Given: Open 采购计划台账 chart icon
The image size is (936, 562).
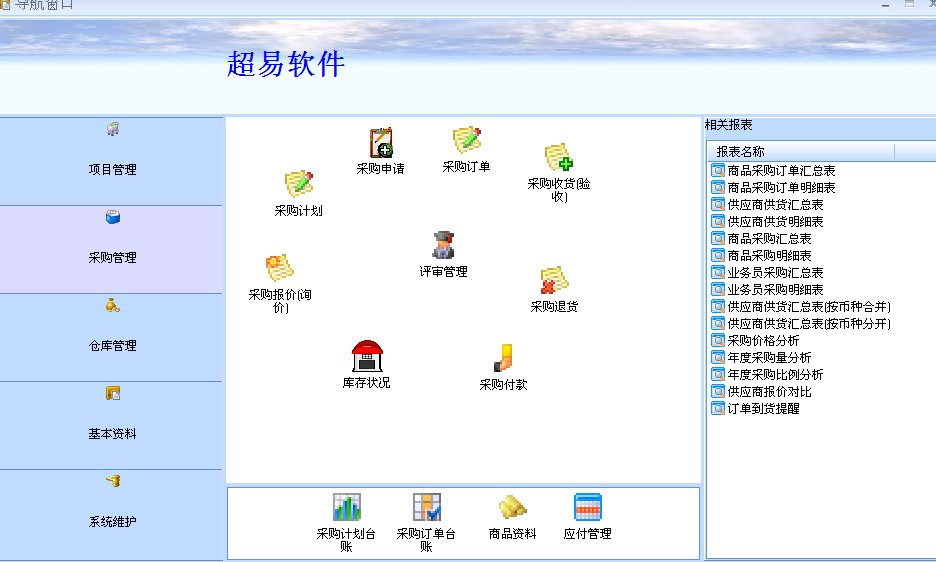Looking at the screenshot, I should pyautogui.click(x=346, y=508).
